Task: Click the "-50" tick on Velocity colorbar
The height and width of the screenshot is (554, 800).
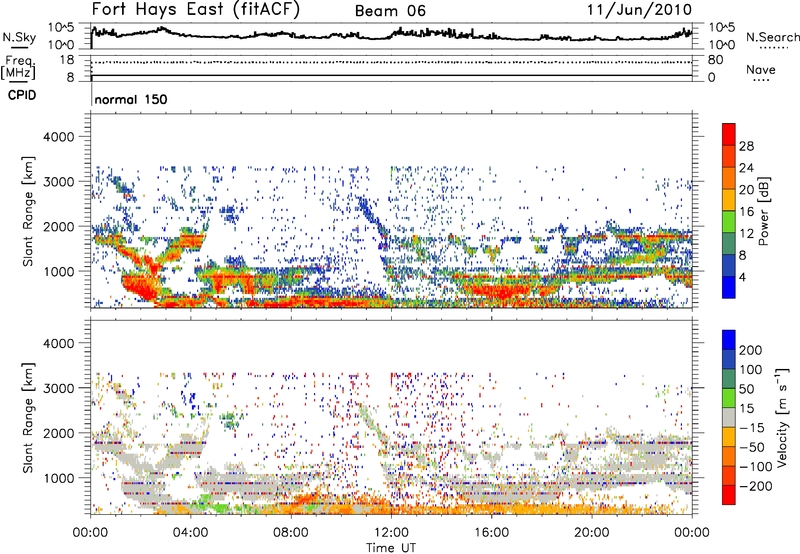Action: (x=752, y=447)
